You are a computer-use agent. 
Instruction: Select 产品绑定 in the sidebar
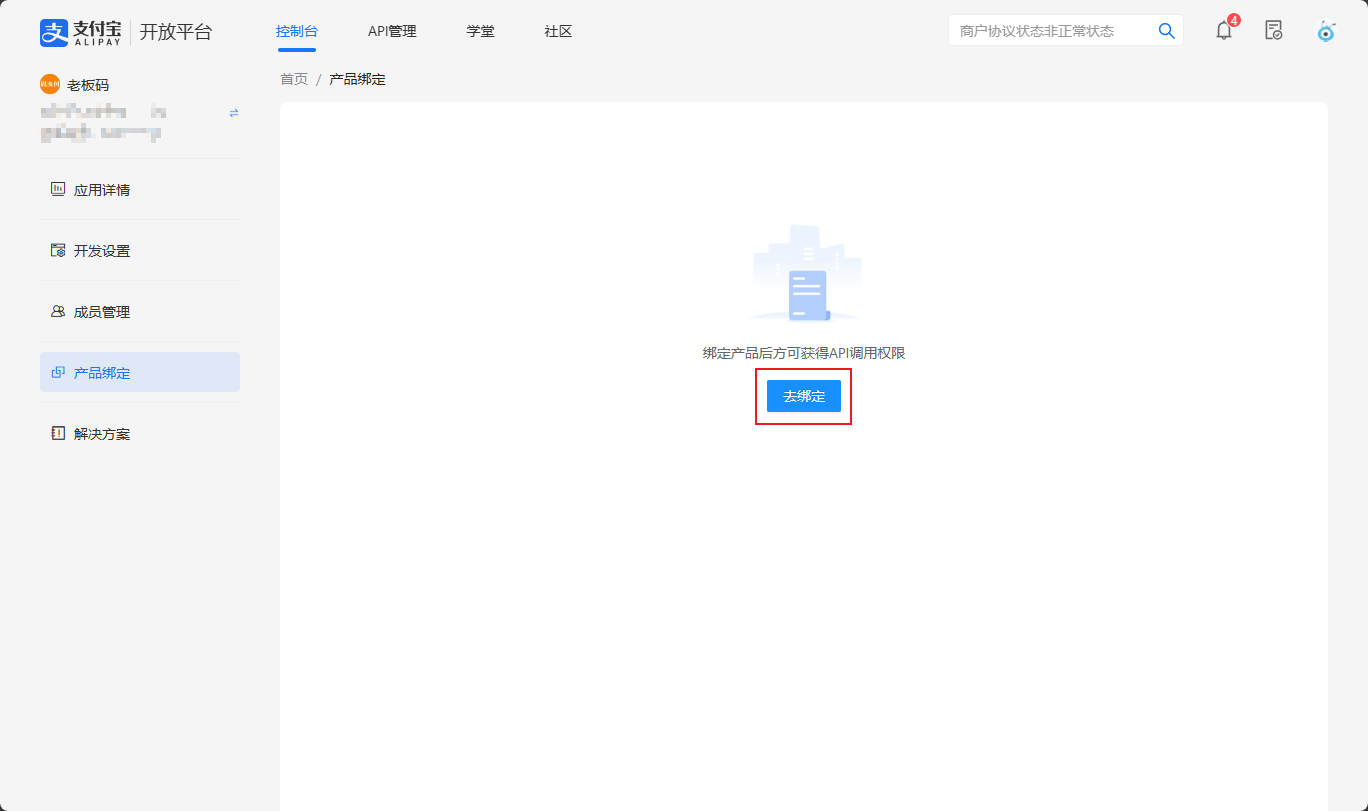tap(101, 373)
